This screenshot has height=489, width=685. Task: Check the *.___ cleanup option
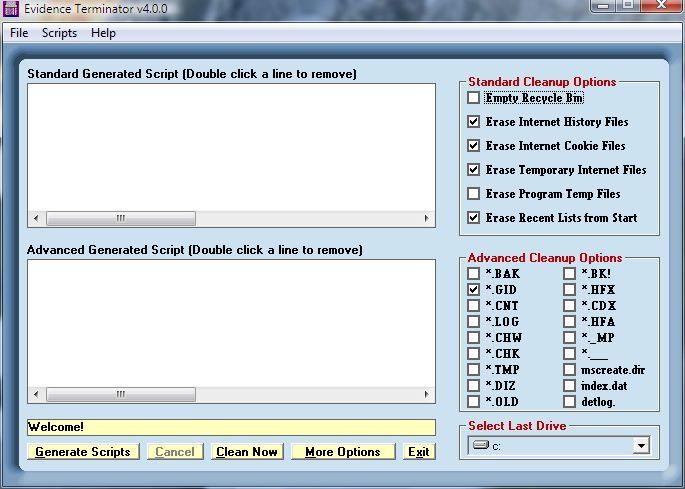tap(569, 354)
